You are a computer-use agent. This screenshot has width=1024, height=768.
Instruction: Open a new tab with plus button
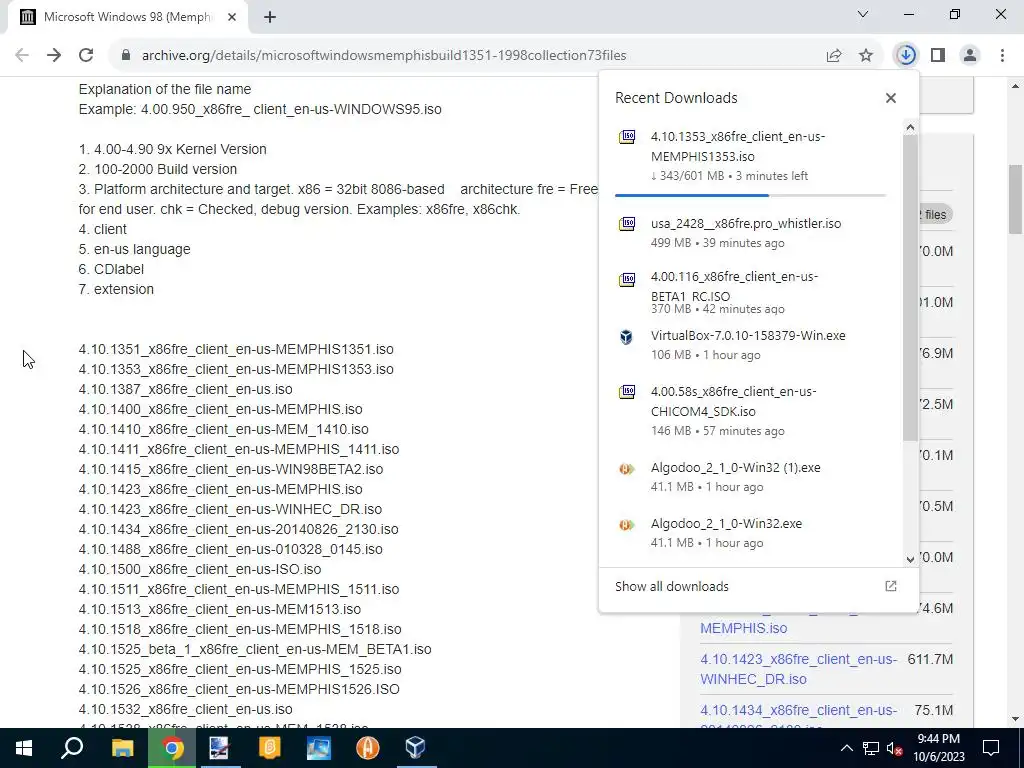pyautogui.click(x=270, y=17)
